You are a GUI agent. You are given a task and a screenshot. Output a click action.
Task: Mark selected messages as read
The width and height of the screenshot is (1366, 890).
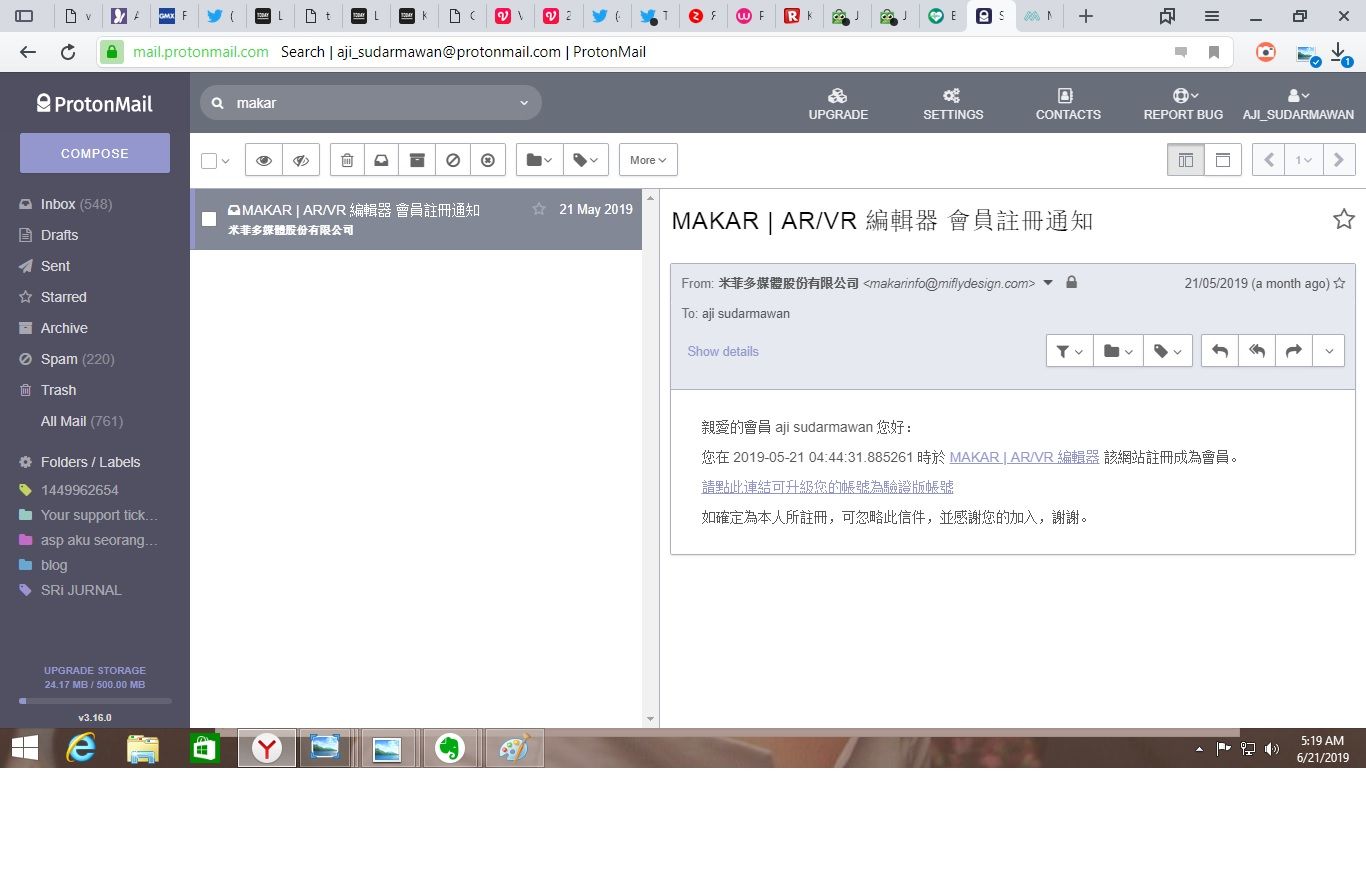tap(264, 160)
